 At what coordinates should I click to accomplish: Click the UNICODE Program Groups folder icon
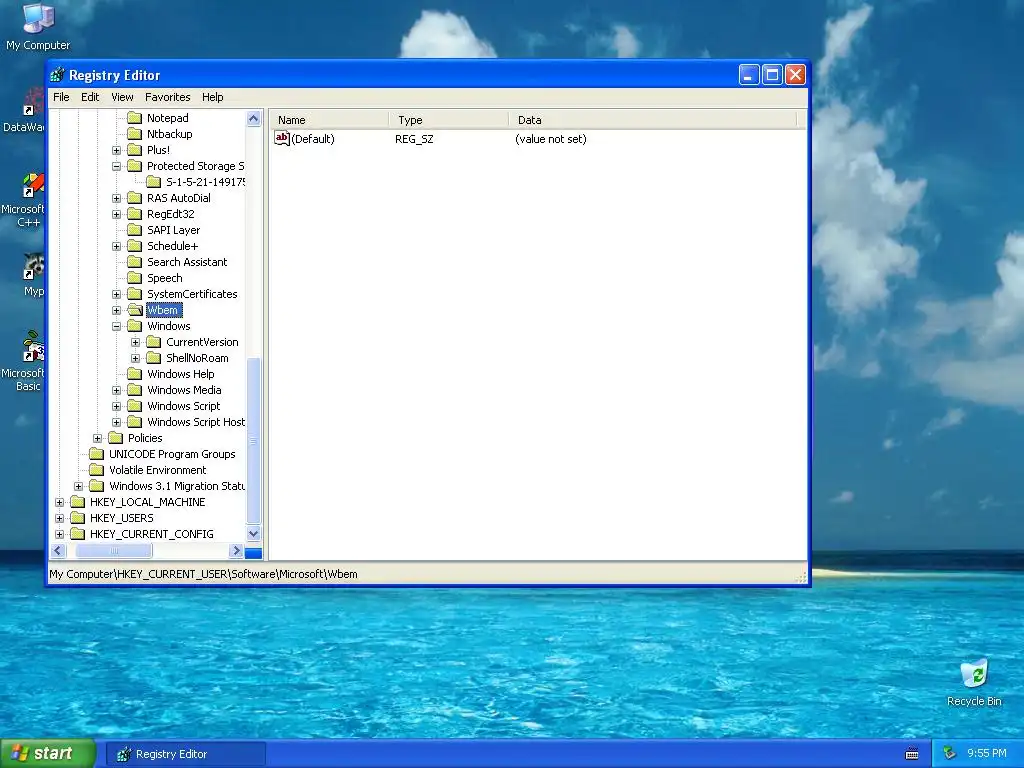pos(97,454)
